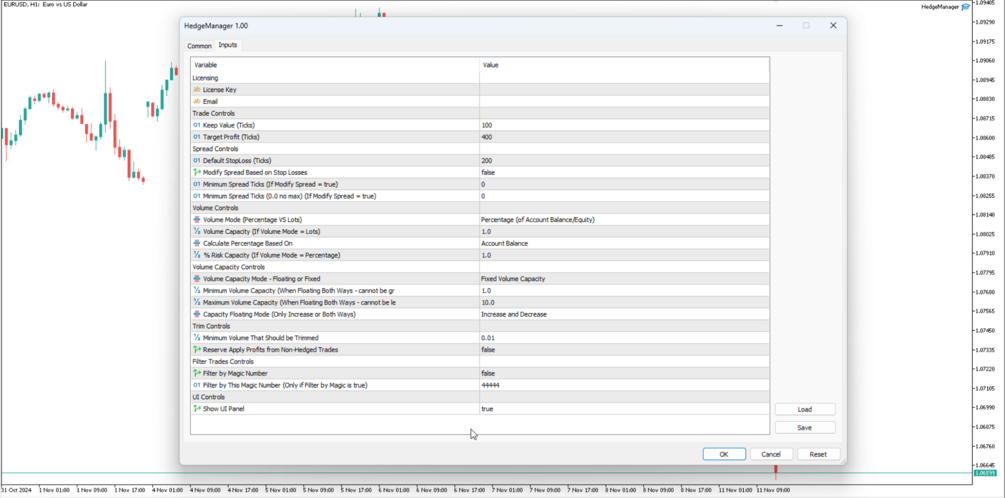Click the Keep Value integer icon
The image size is (1005, 498).
[197, 125]
